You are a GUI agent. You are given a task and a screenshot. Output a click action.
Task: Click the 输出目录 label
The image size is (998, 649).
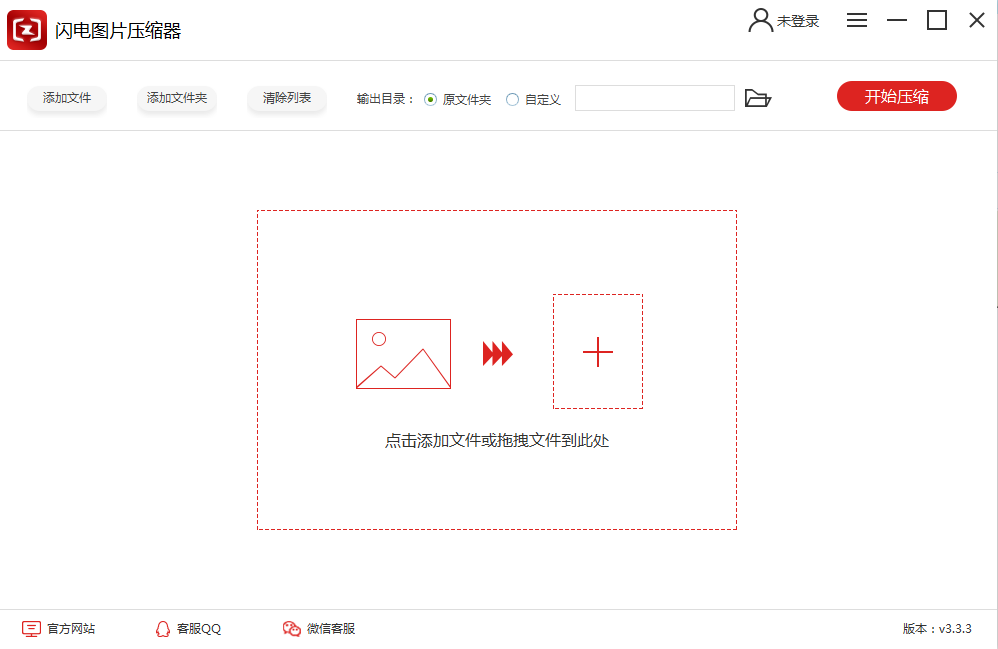coord(384,99)
